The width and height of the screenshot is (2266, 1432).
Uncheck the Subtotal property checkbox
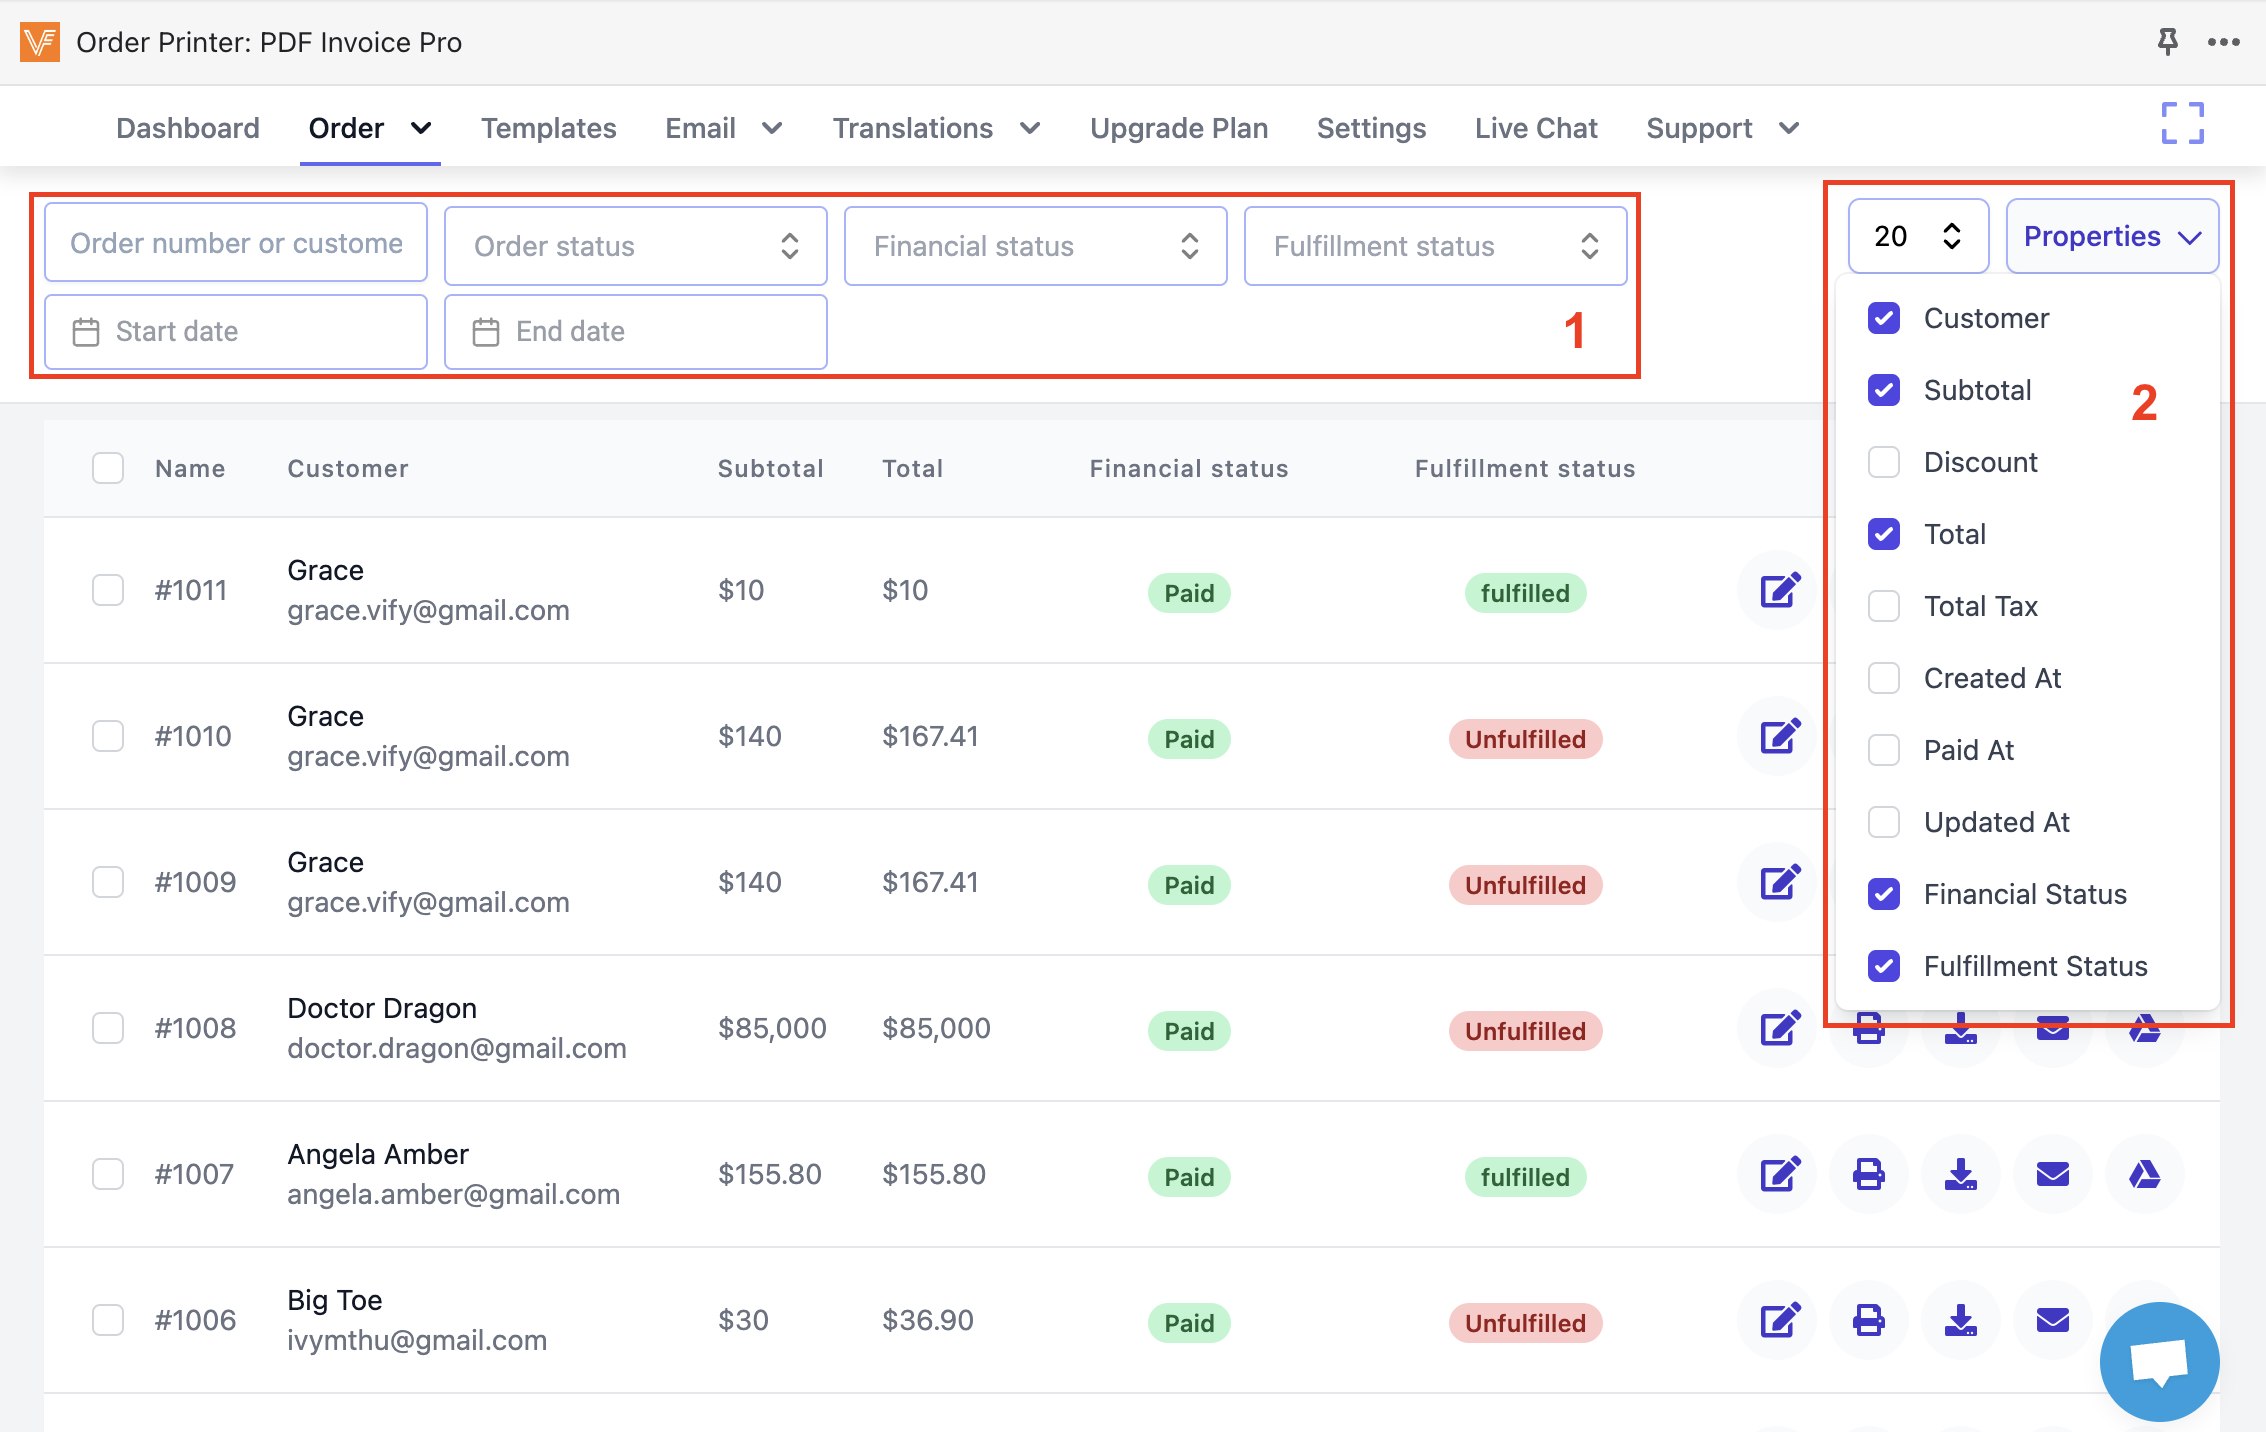coord(1884,390)
